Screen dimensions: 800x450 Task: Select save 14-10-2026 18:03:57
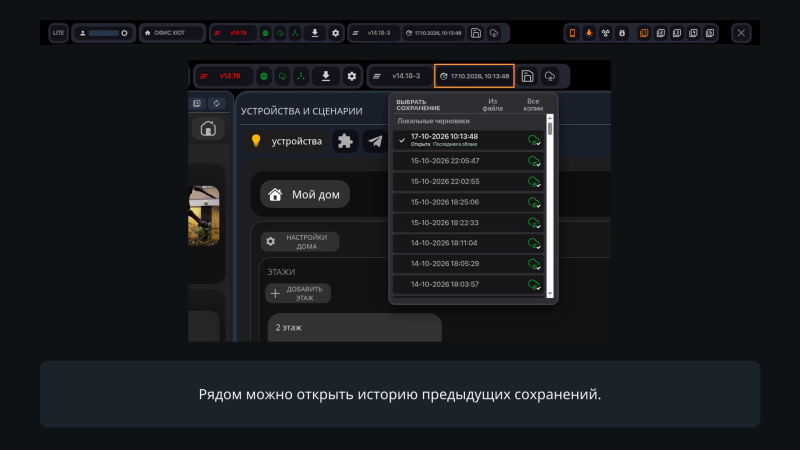(x=468, y=284)
